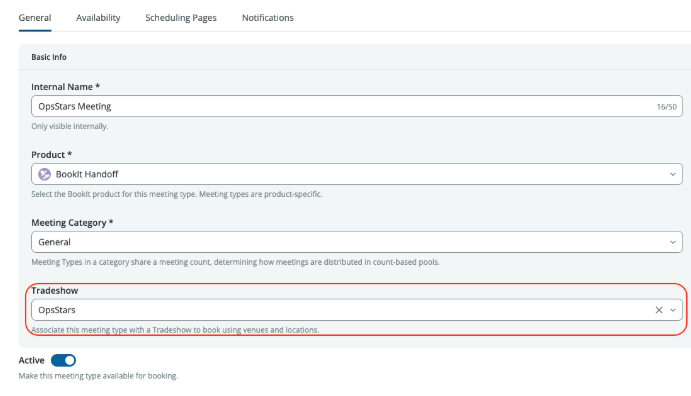Expand the Product dropdown chevron

(672, 174)
